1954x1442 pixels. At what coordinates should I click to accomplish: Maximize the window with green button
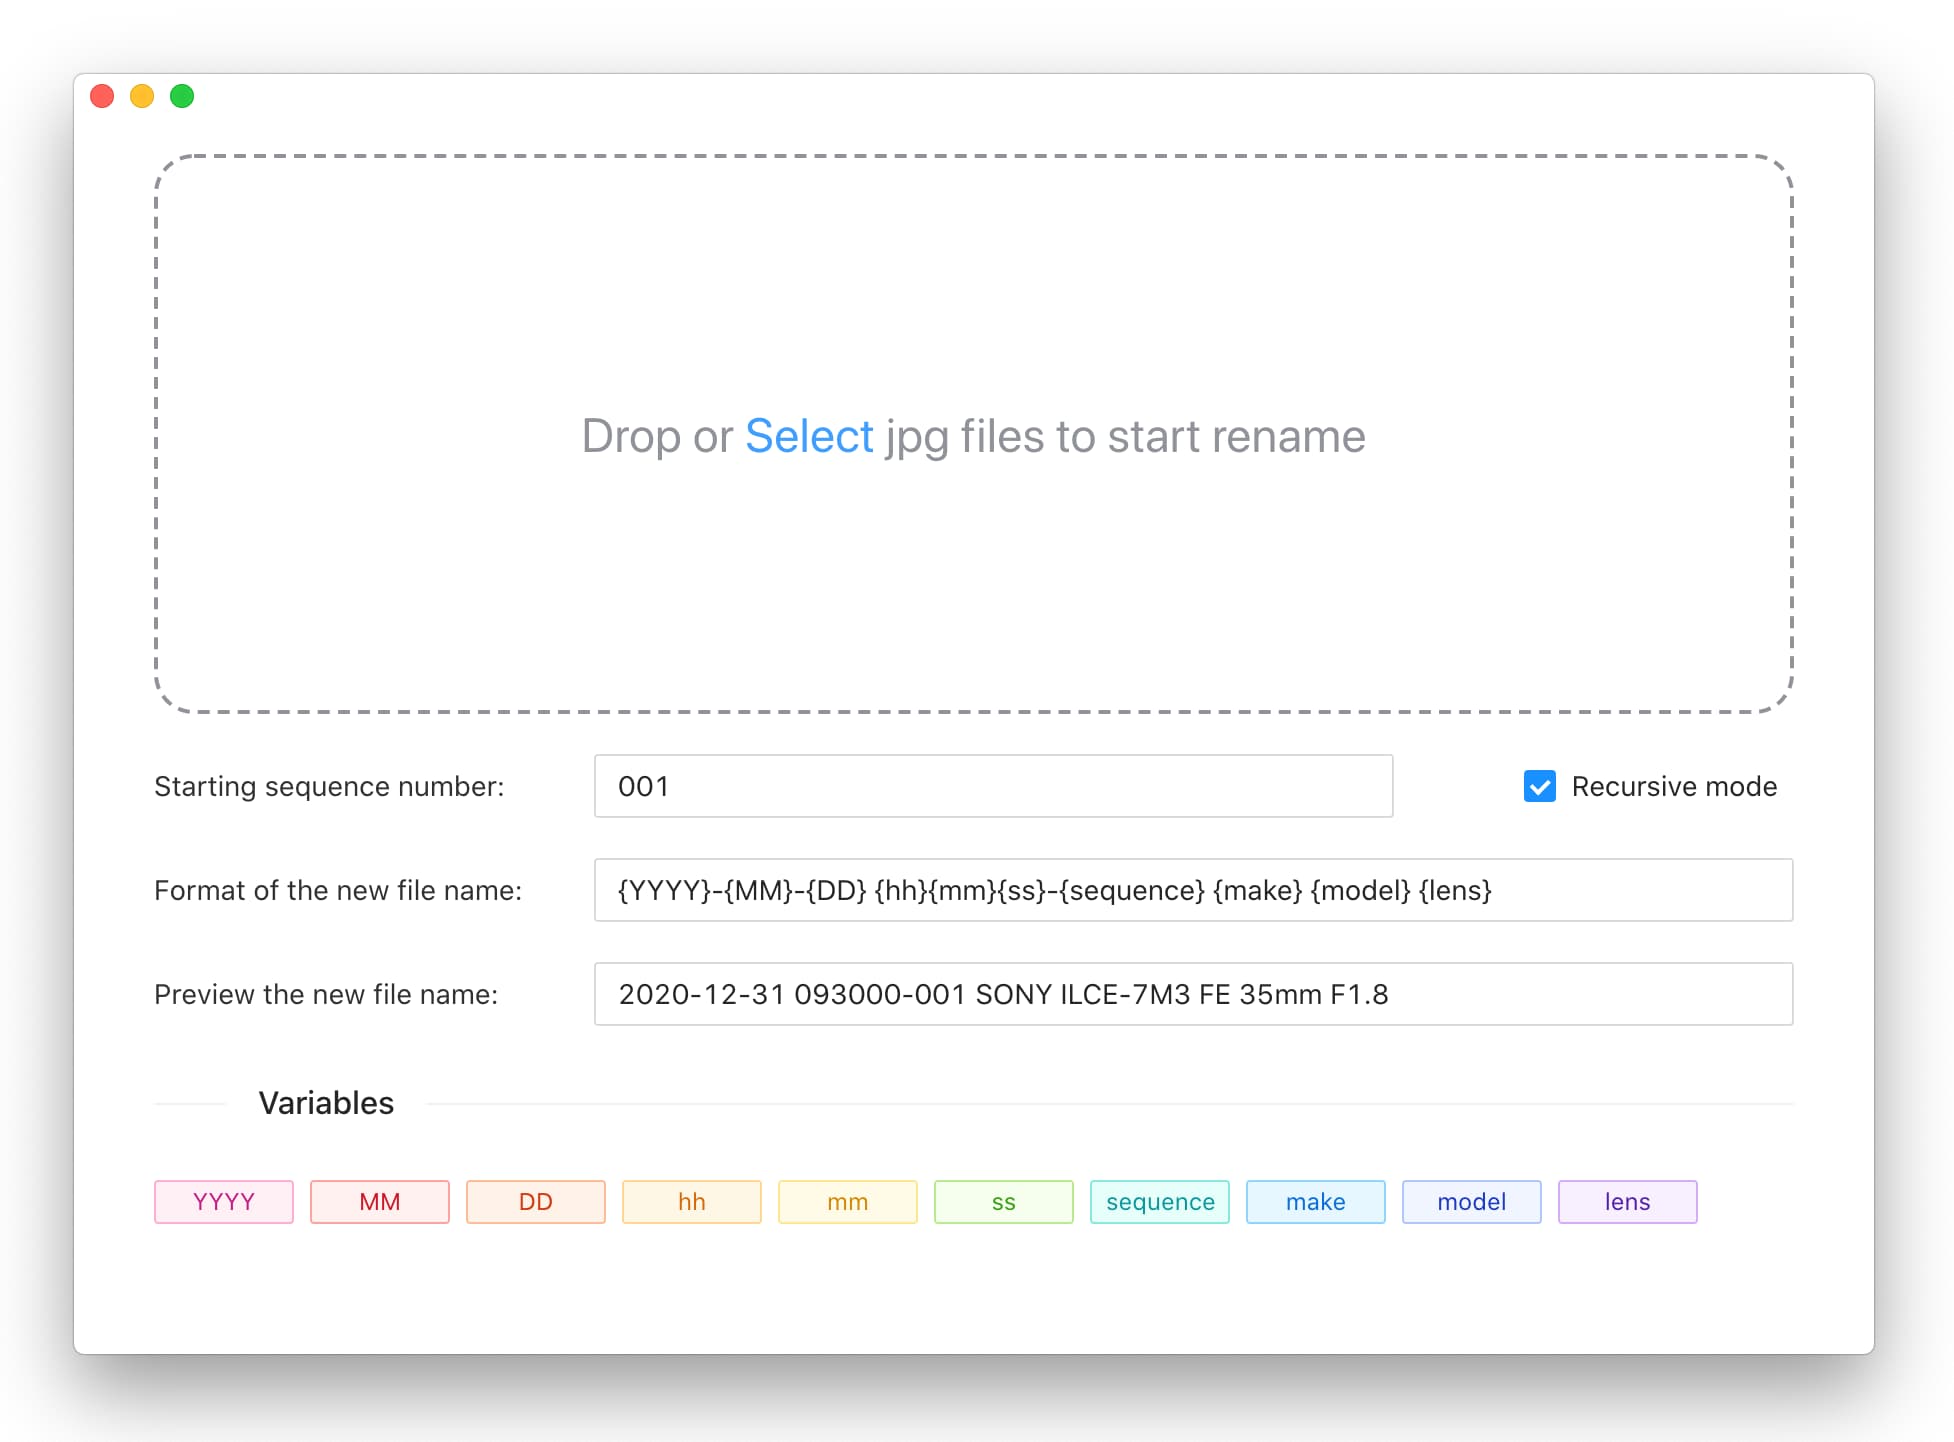pos(182,96)
